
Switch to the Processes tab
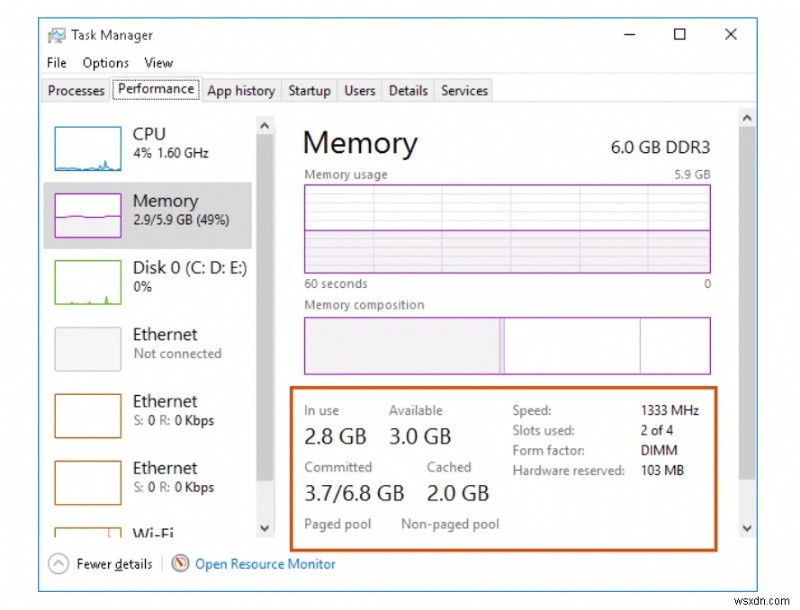tap(74, 90)
